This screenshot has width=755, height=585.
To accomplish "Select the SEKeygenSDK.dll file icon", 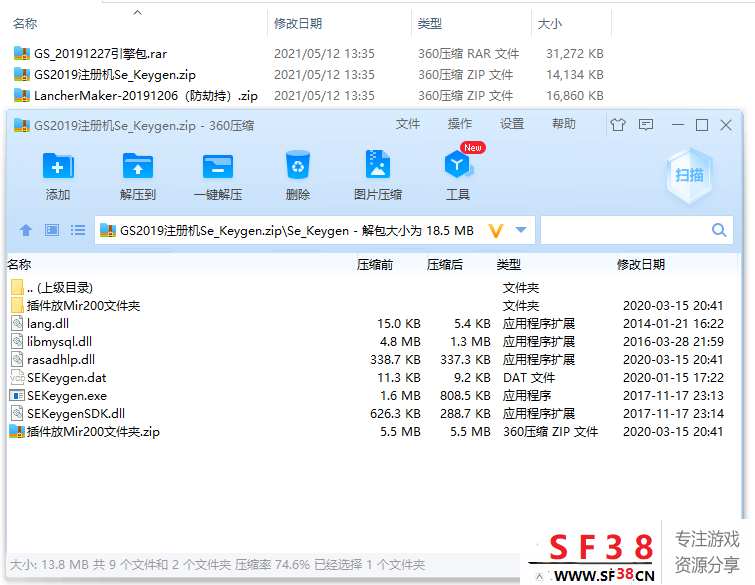I will [17, 413].
